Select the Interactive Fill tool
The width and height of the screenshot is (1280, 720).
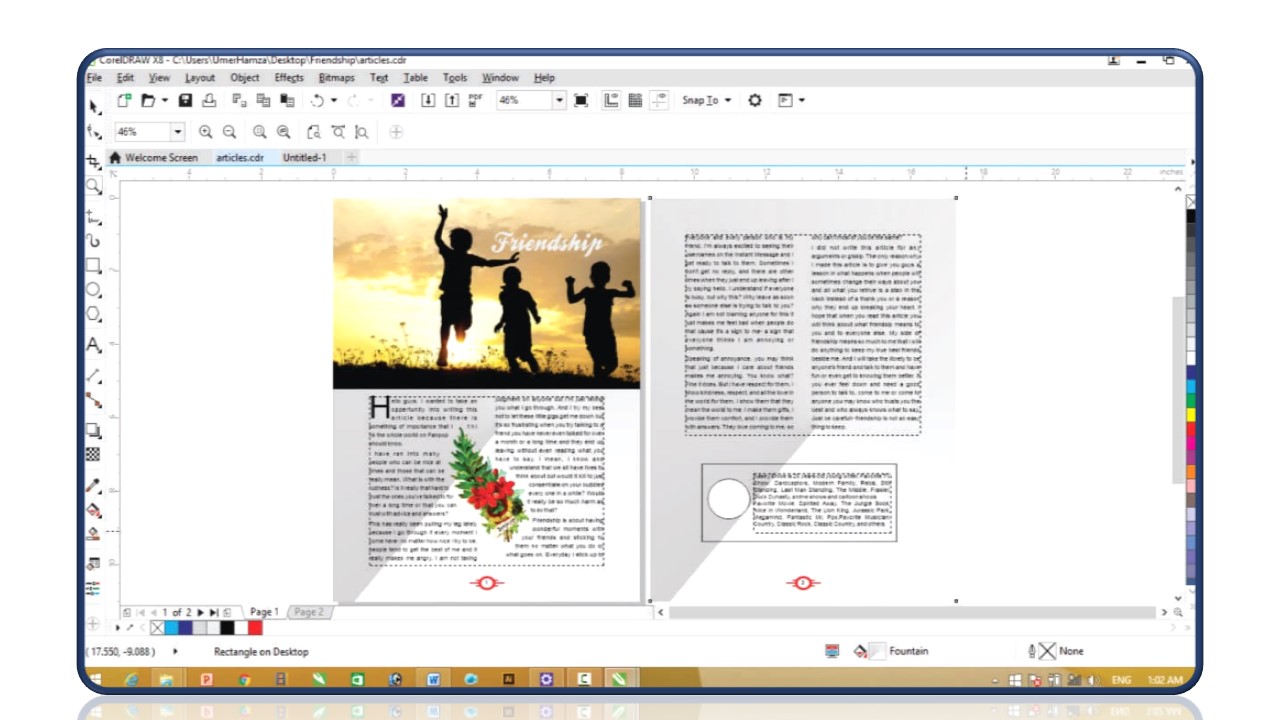pos(94,510)
